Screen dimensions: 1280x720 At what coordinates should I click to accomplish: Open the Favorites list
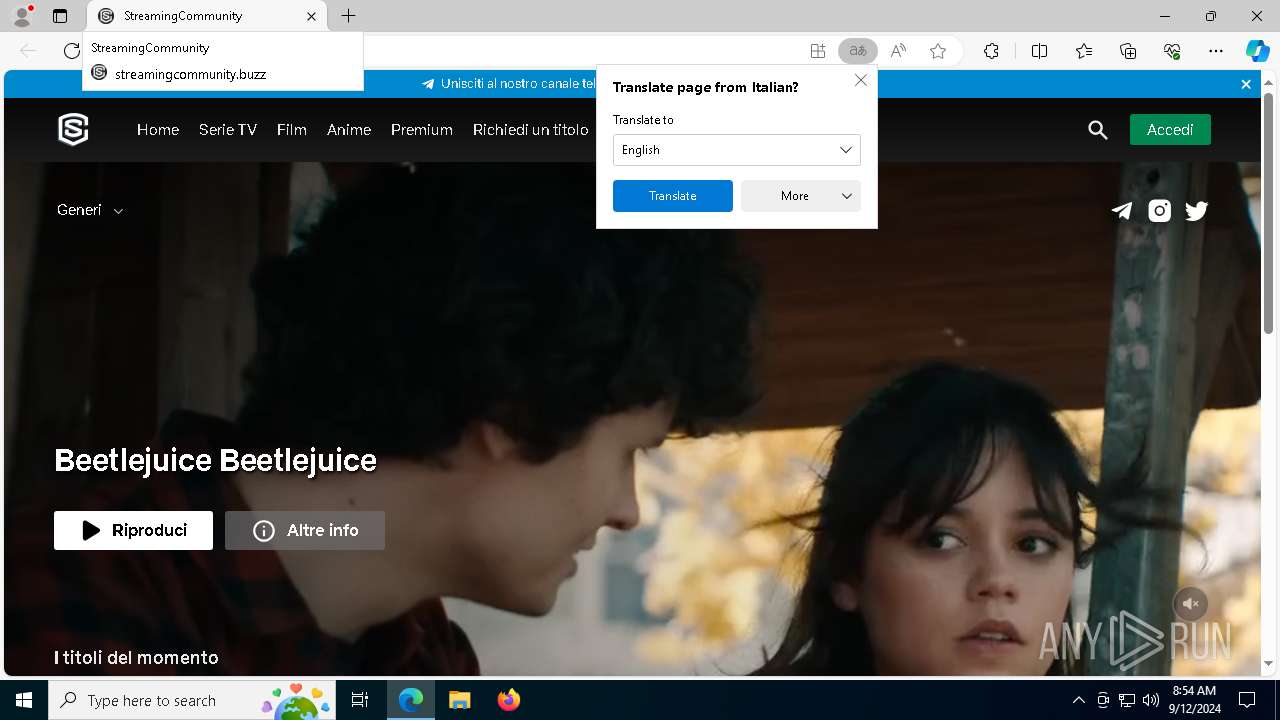point(1084,51)
